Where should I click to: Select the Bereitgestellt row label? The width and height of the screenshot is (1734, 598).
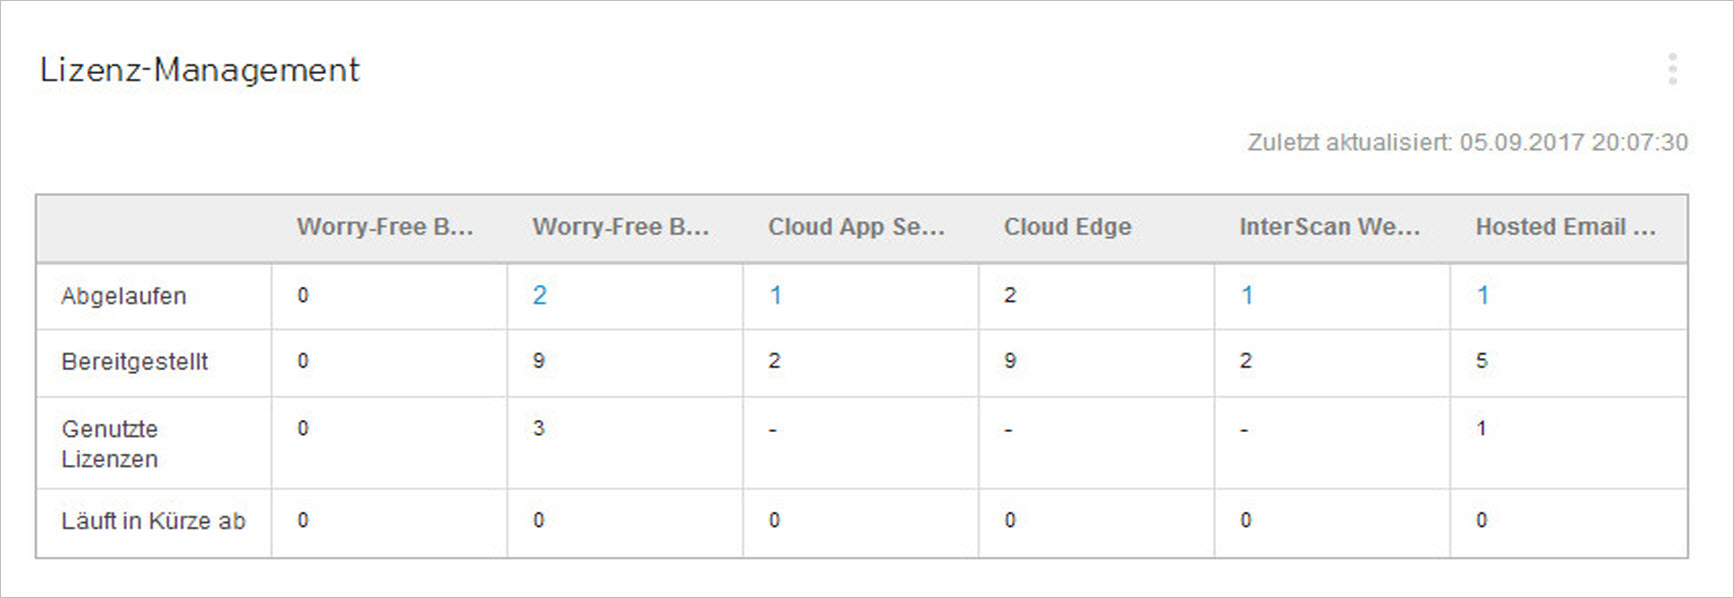coord(135,362)
